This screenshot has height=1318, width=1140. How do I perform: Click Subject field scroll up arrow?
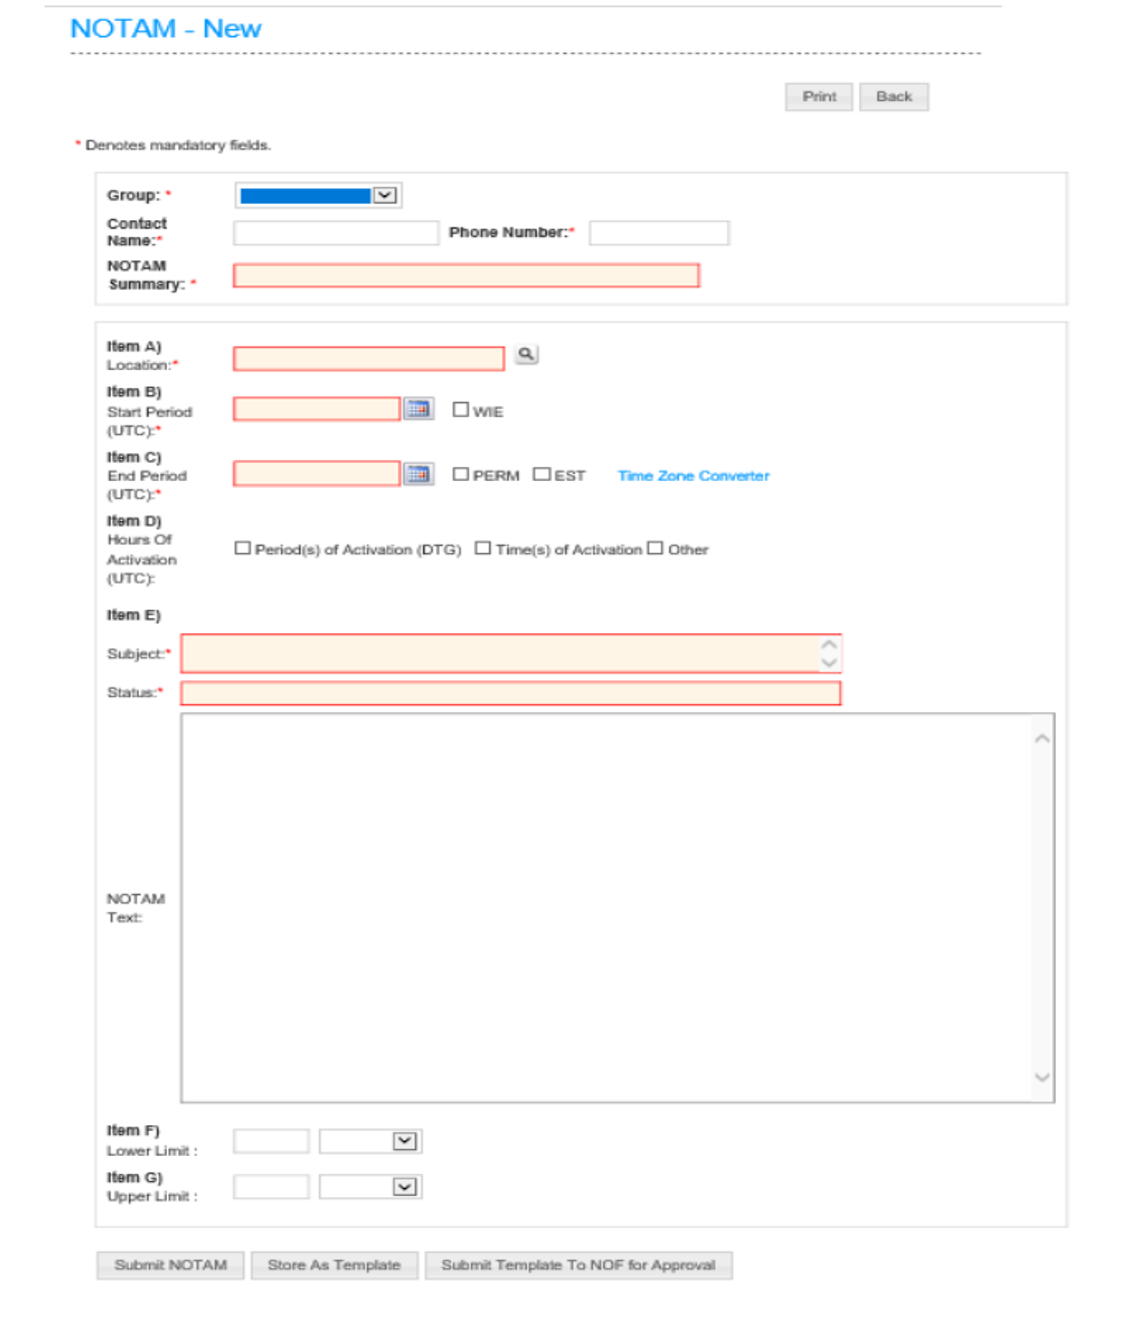click(829, 645)
